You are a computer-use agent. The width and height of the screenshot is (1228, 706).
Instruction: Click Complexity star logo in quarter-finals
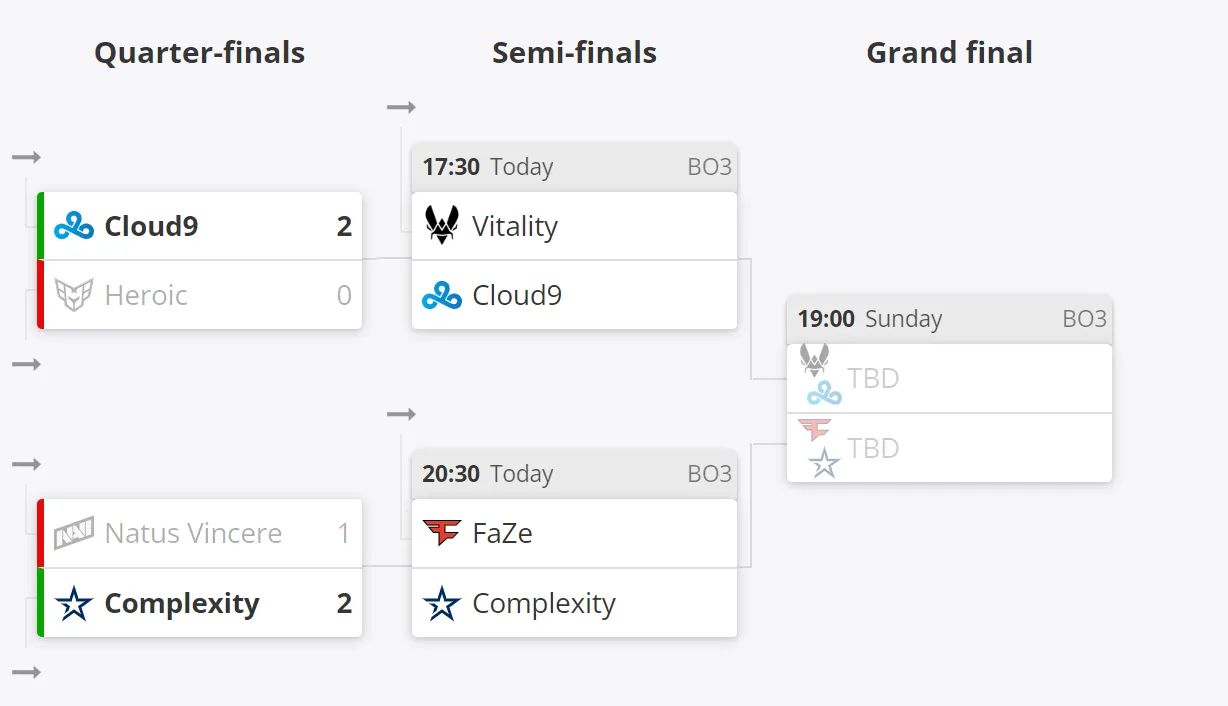click(74, 603)
